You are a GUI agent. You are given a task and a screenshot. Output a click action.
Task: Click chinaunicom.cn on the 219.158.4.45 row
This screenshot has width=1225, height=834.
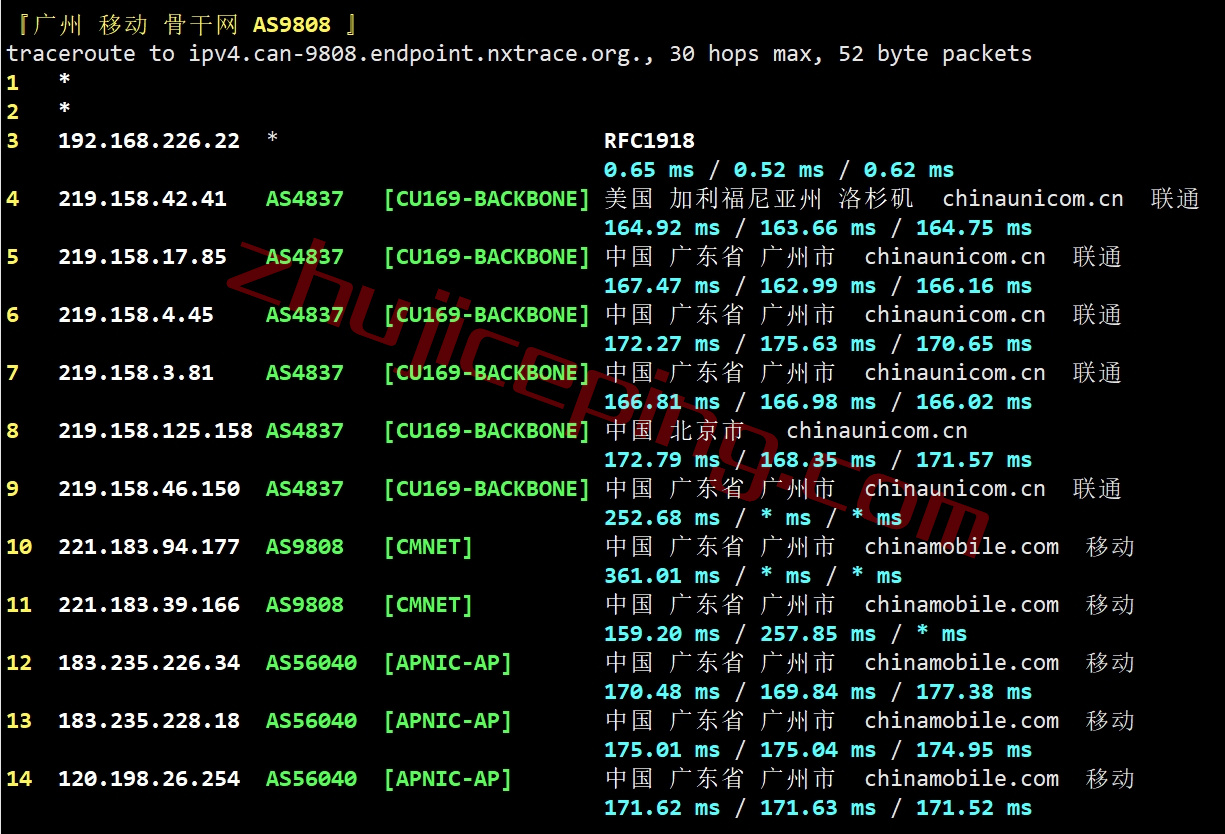click(x=955, y=315)
